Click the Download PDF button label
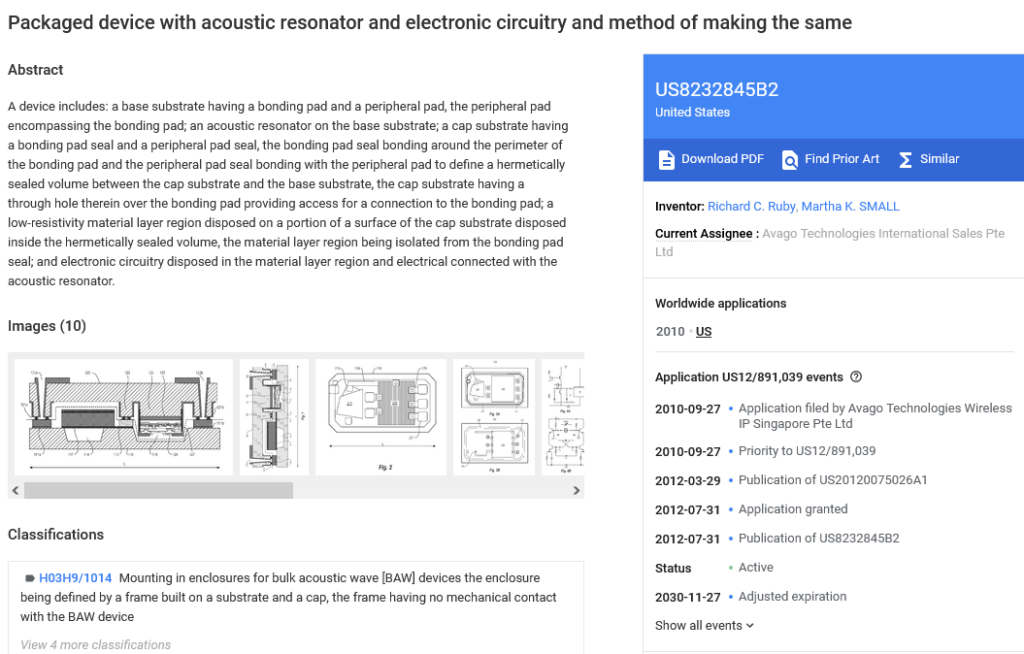1024x654 pixels. click(x=722, y=159)
